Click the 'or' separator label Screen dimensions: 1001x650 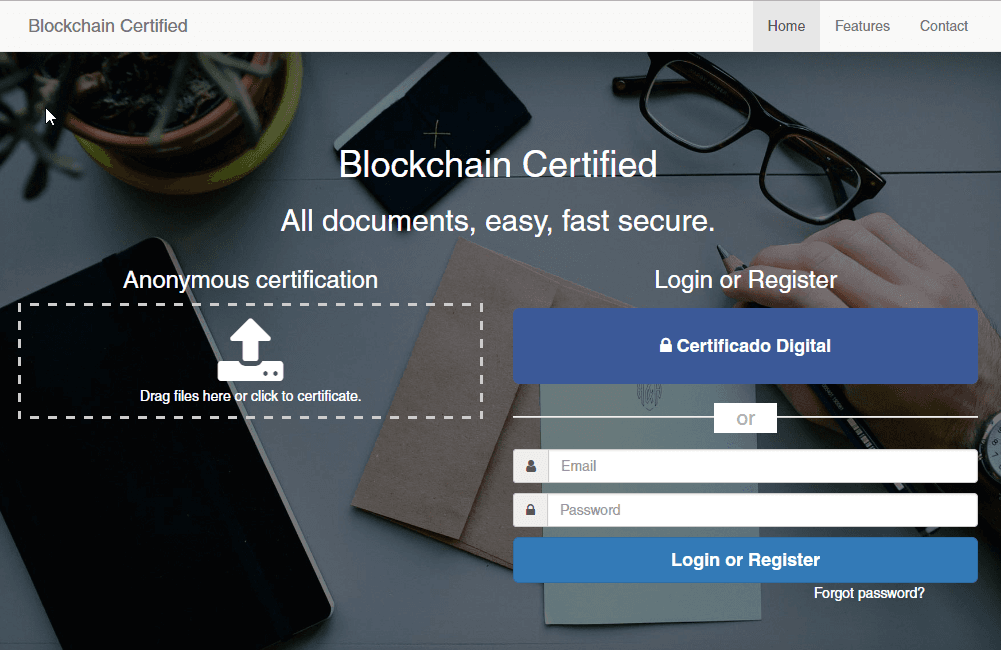click(x=745, y=418)
